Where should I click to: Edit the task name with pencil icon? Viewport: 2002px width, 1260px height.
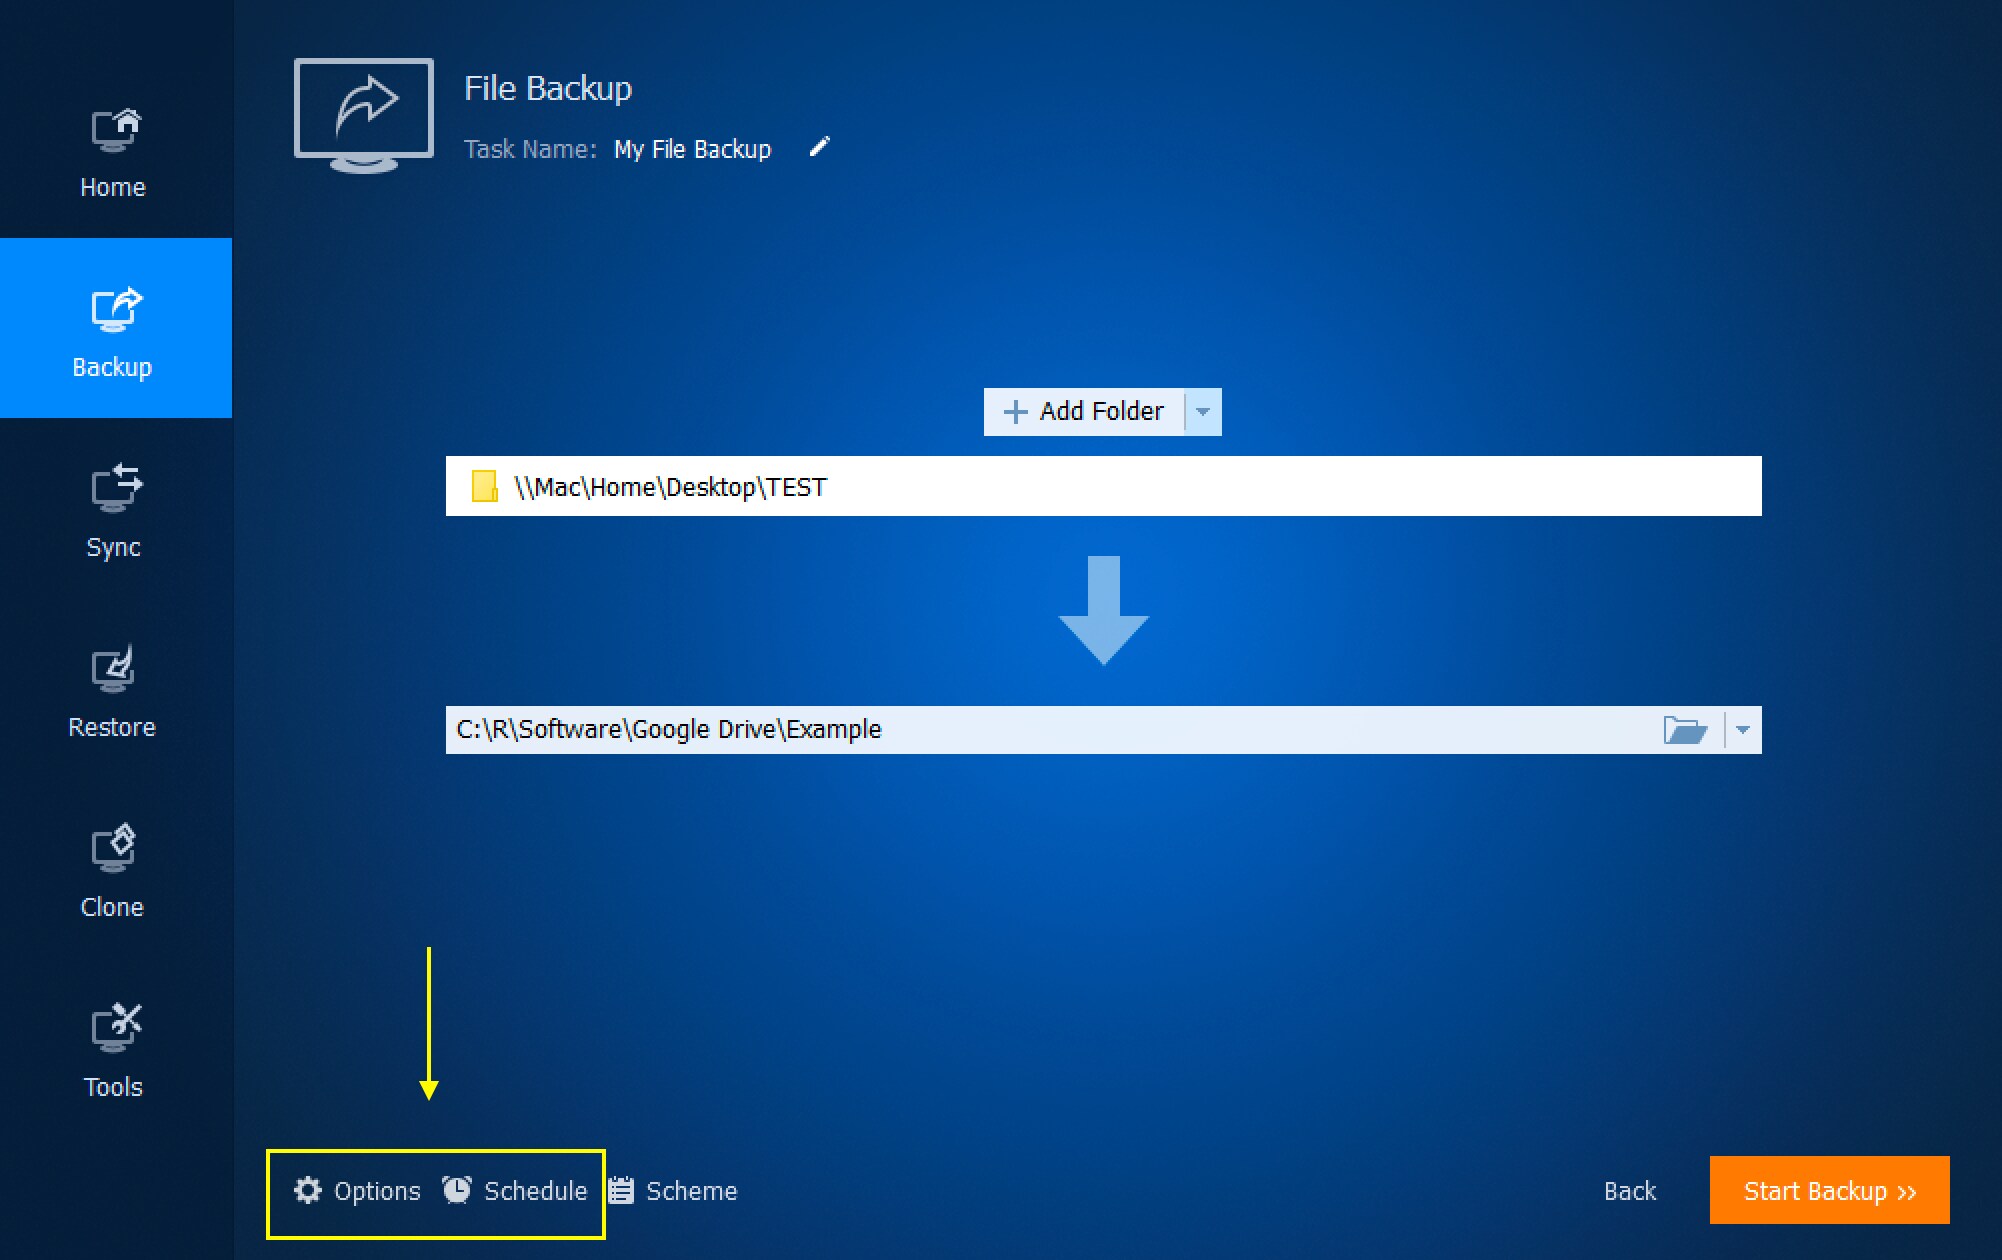(820, 147)
